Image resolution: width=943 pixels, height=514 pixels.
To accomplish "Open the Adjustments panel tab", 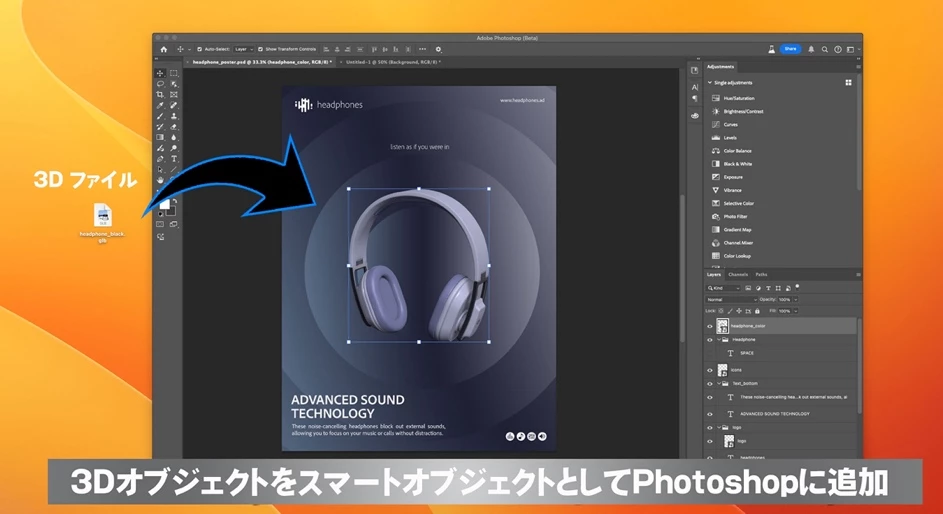I will 720,67.
